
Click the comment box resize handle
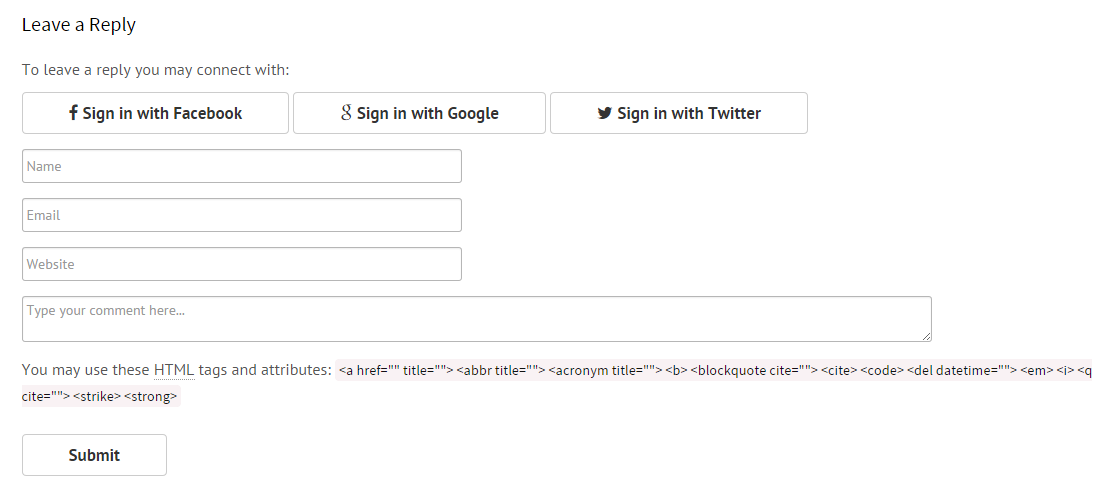point(927,336)
